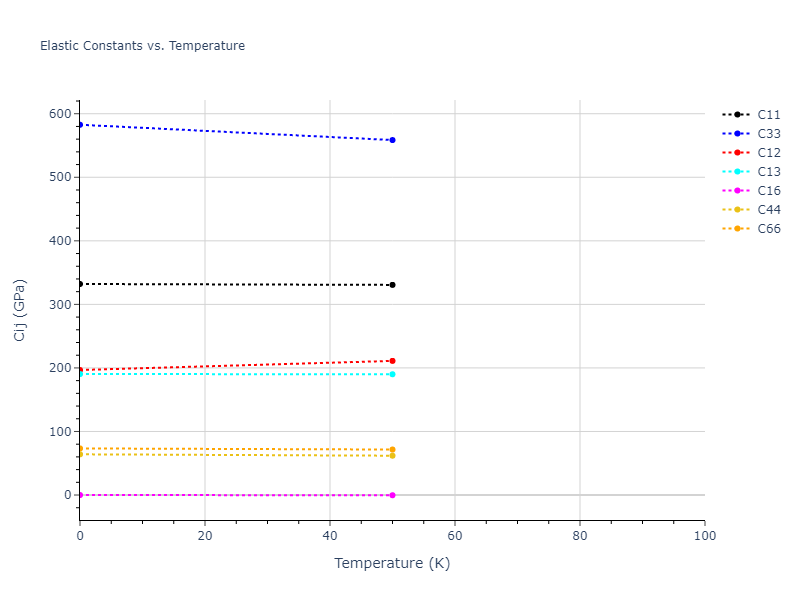Screen dimensions: 800x600
Task: Toggle the C66 series in the legend
Action: (768, 229)
